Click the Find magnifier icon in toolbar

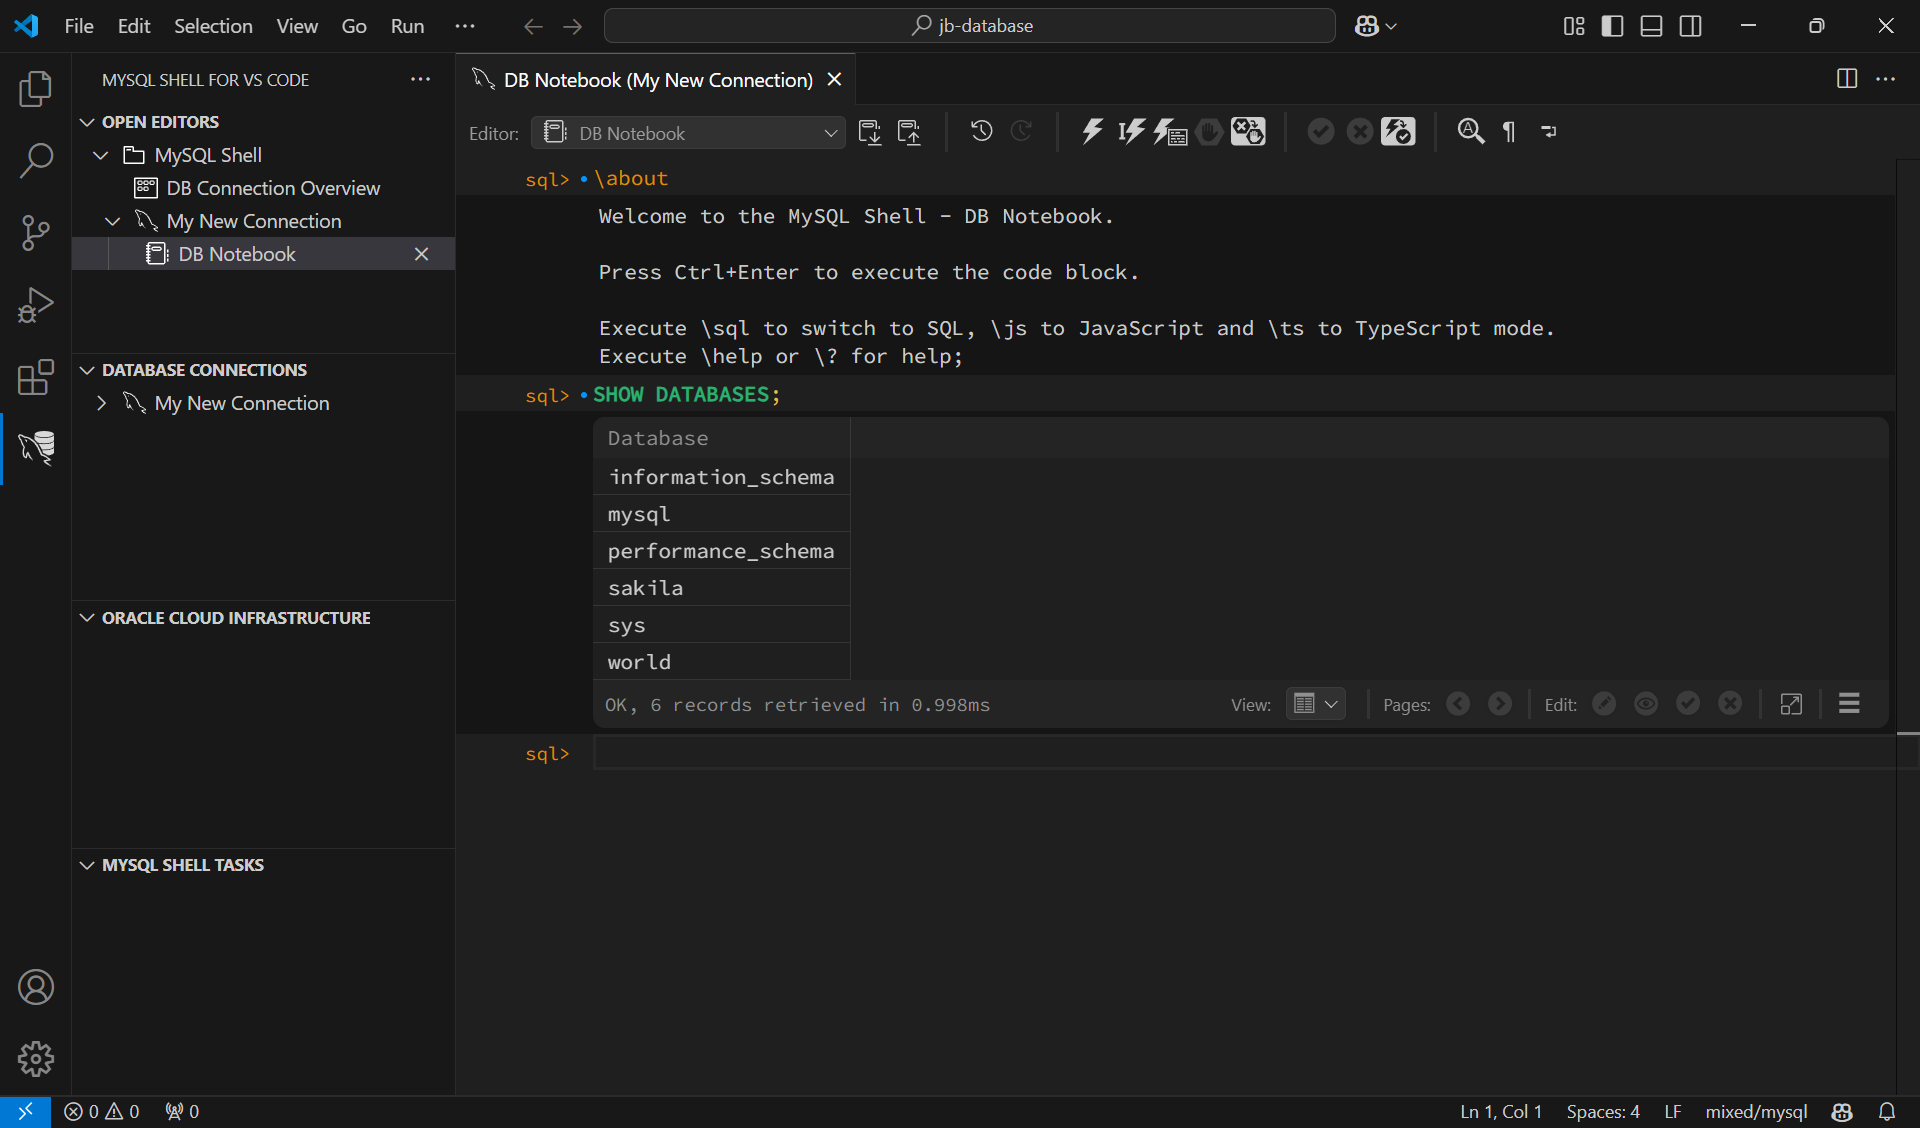[1470, 132]
